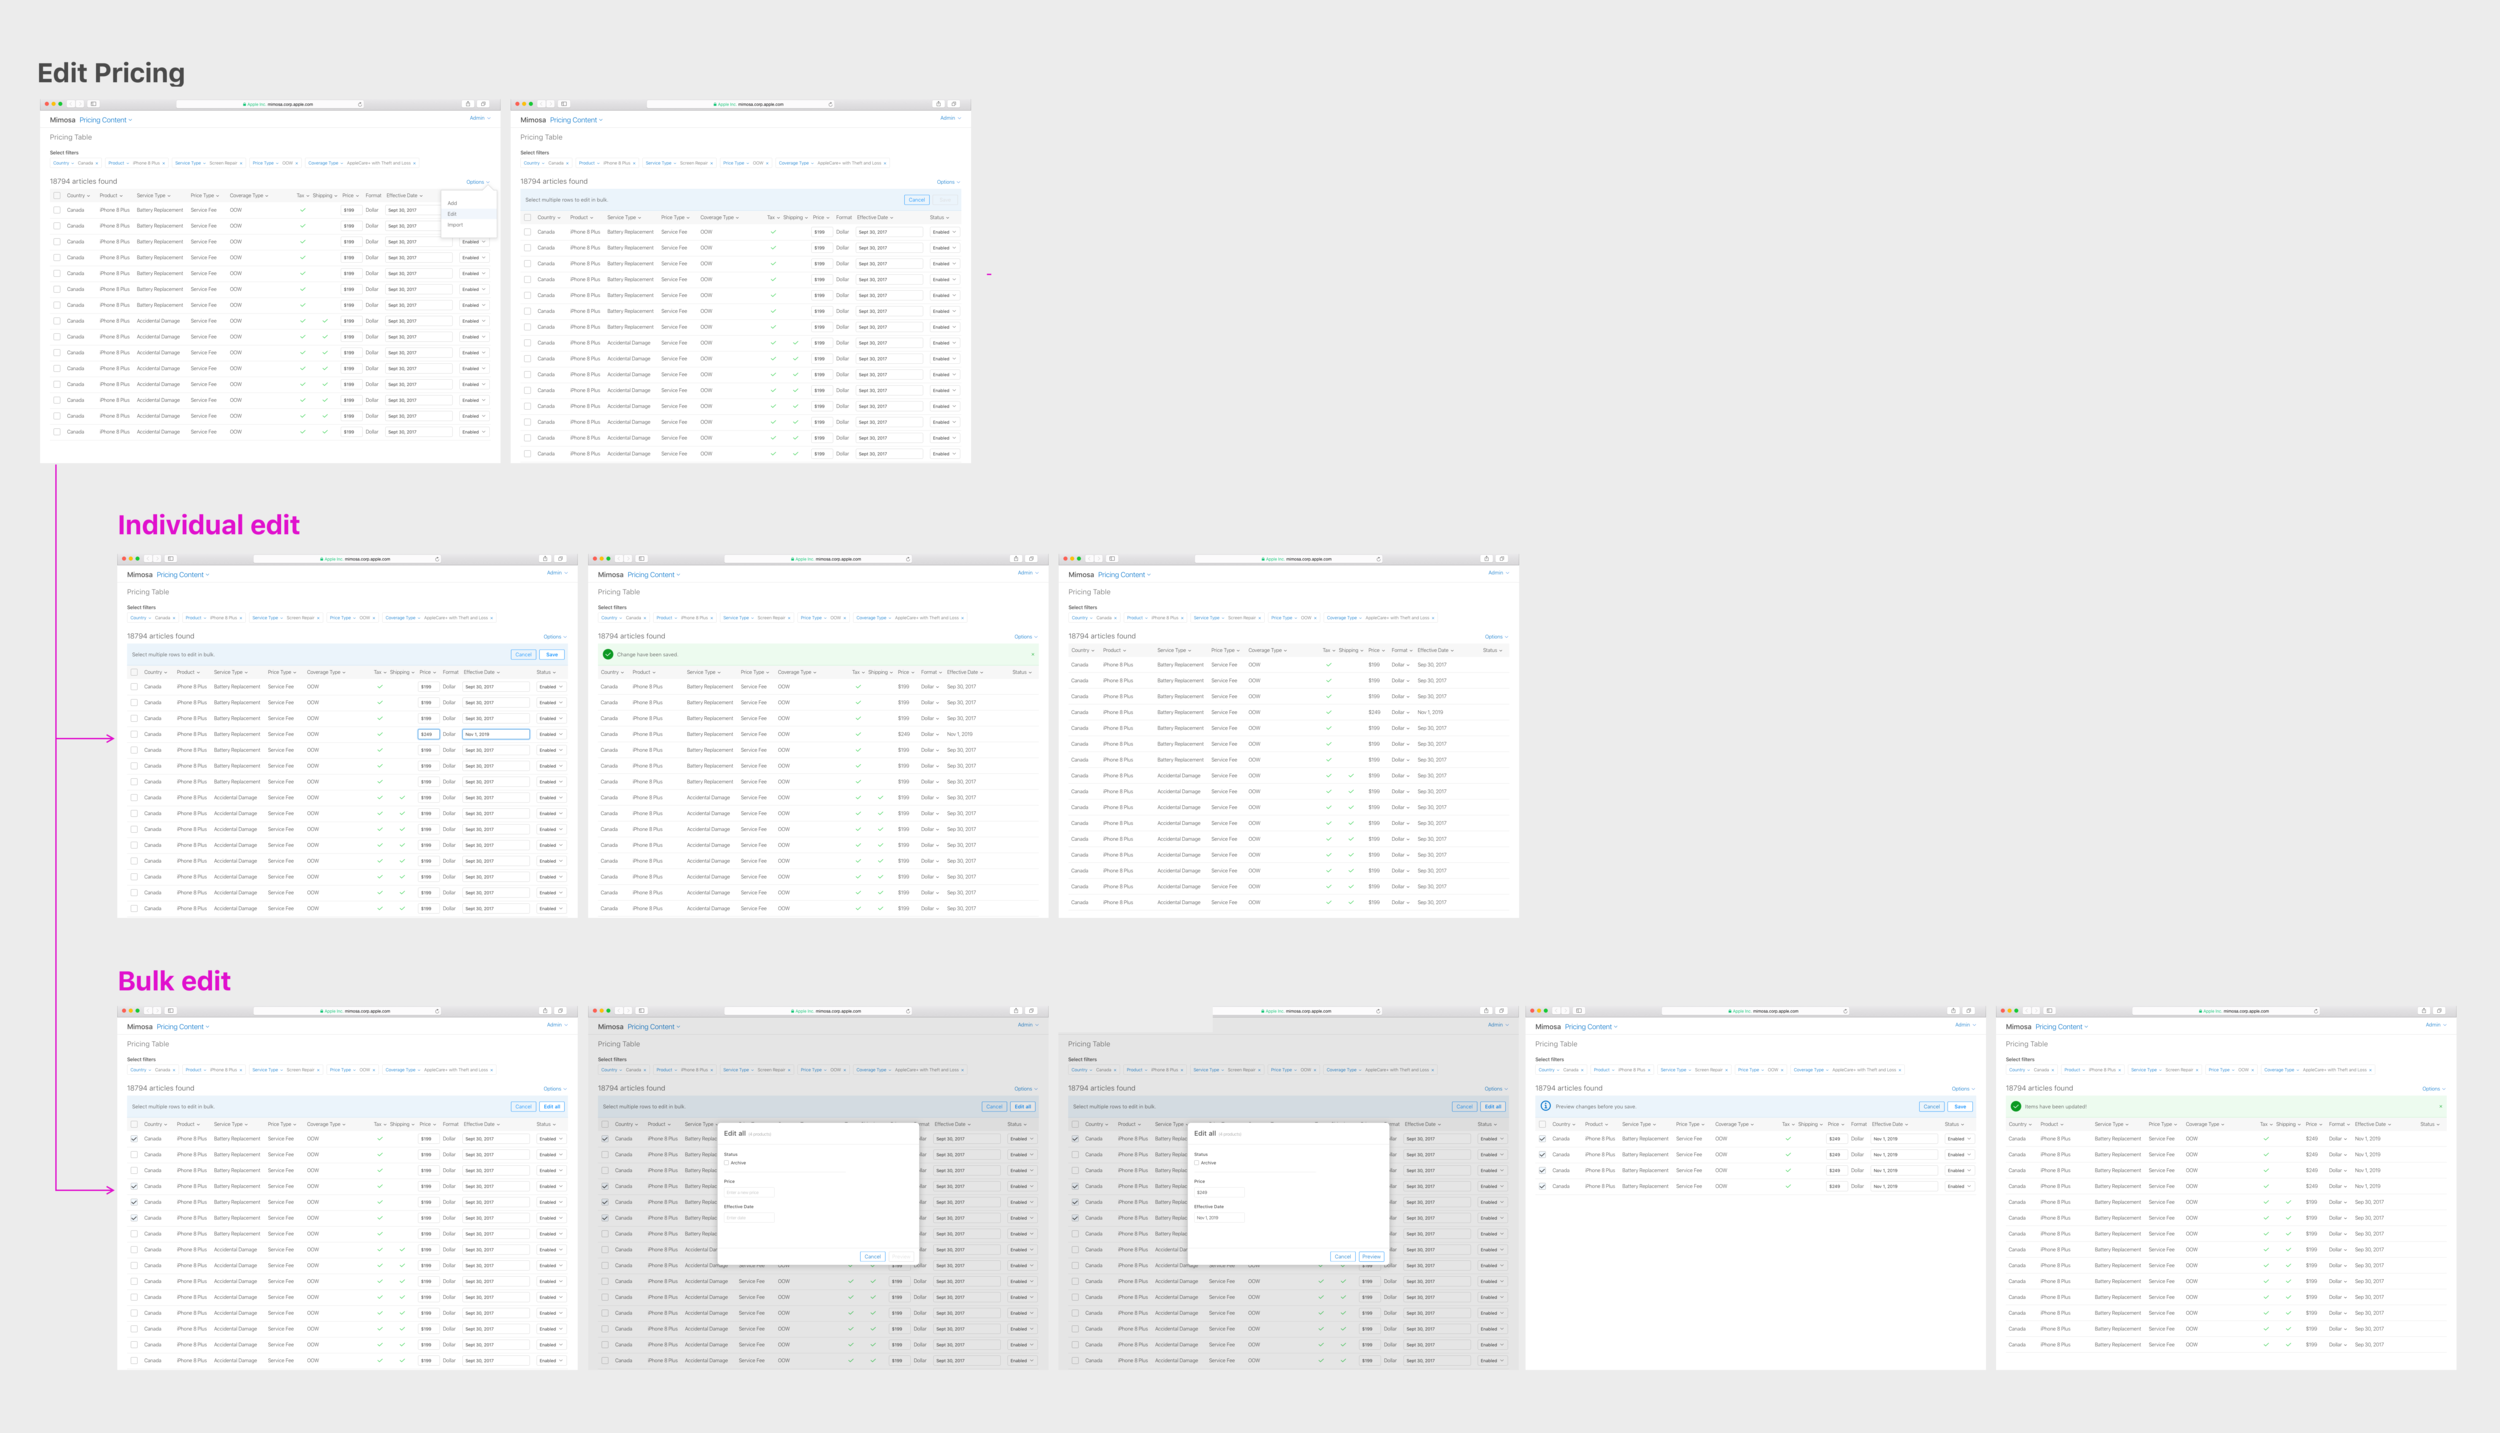Click forward arrow in 'Items have been updated!' window
The image size is (2500, 1433).
(2035, 1011)
